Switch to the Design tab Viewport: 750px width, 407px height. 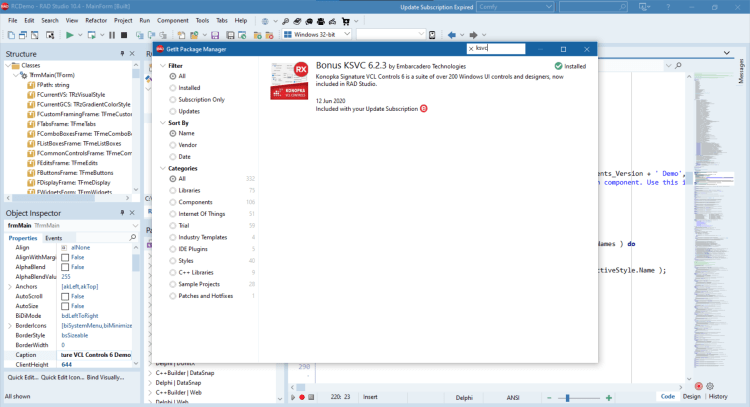tap(692, 396)
